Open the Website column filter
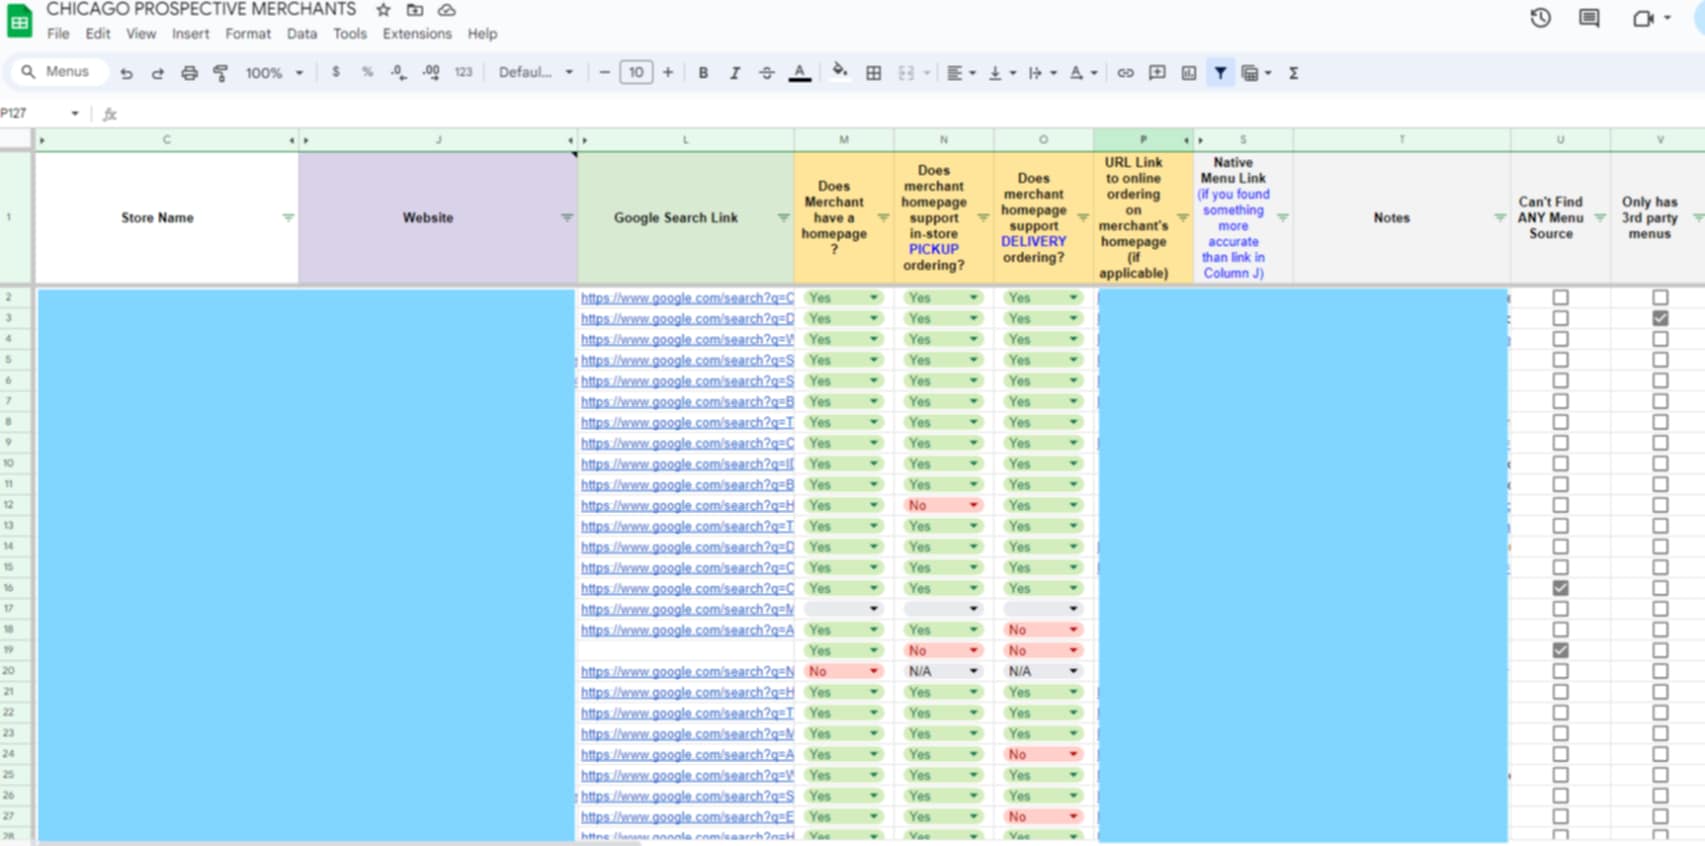The height and width of the screenshot is (846, 1705). click(567, 218)
